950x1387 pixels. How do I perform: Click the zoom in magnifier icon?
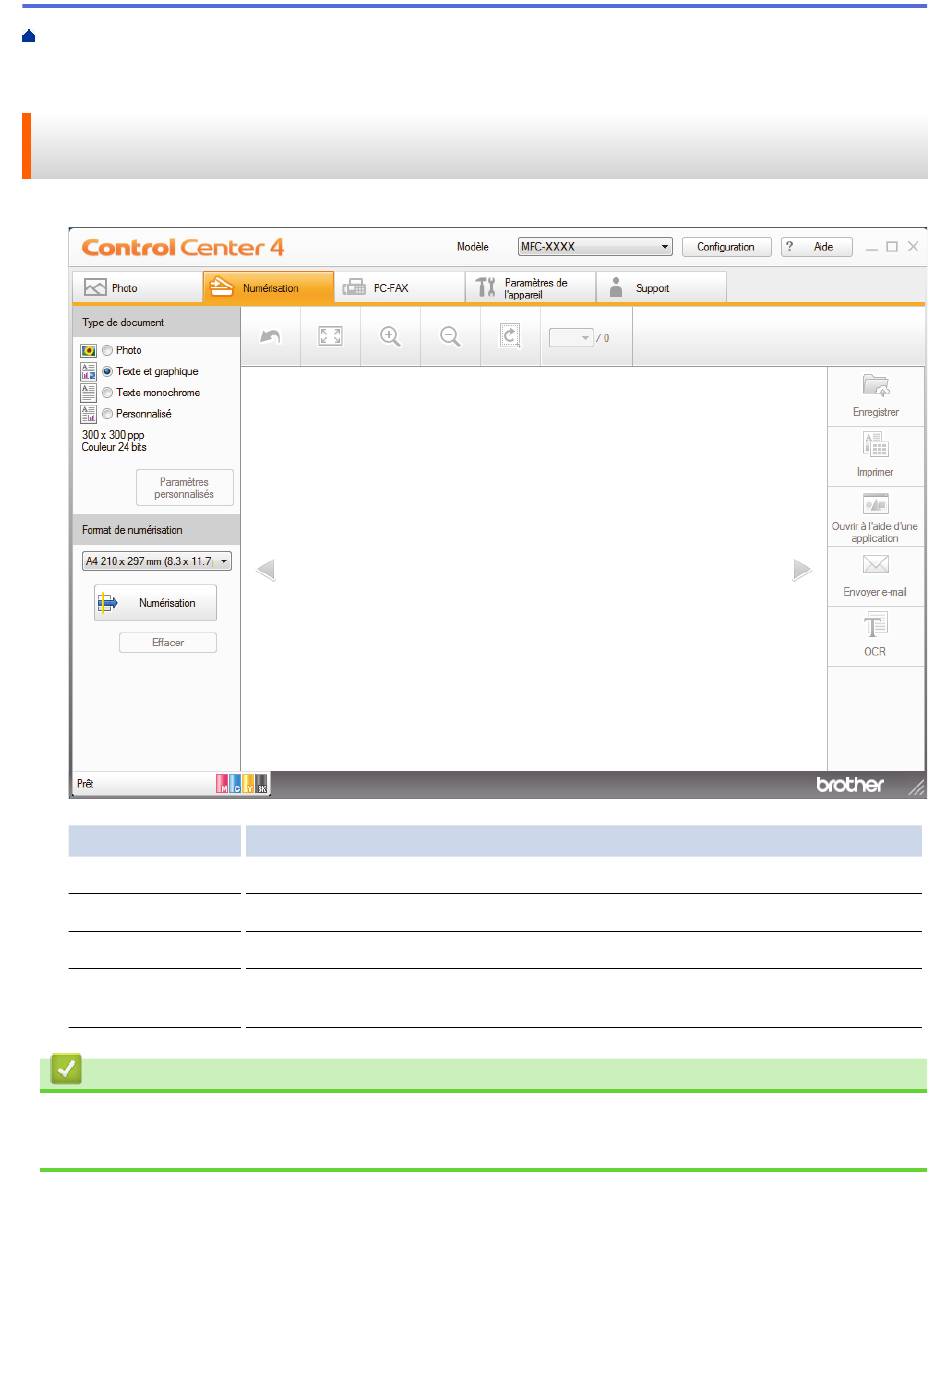(390, 337)
